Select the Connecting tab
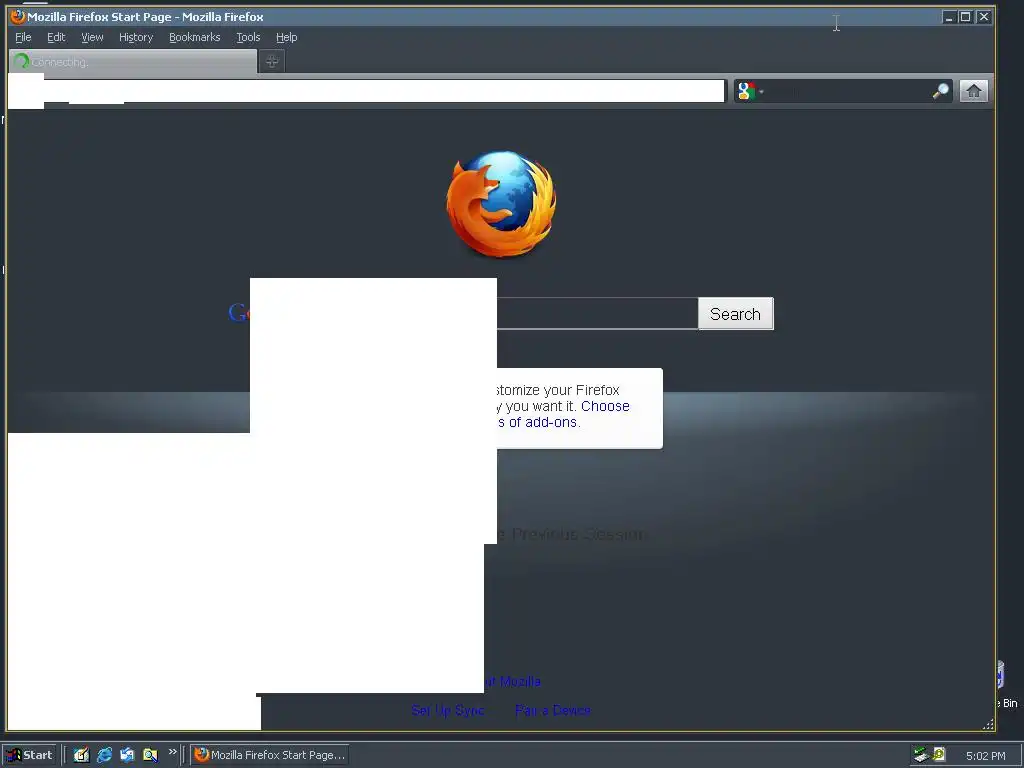Screen dimensions: 1024x768 [x=133, y=61]
